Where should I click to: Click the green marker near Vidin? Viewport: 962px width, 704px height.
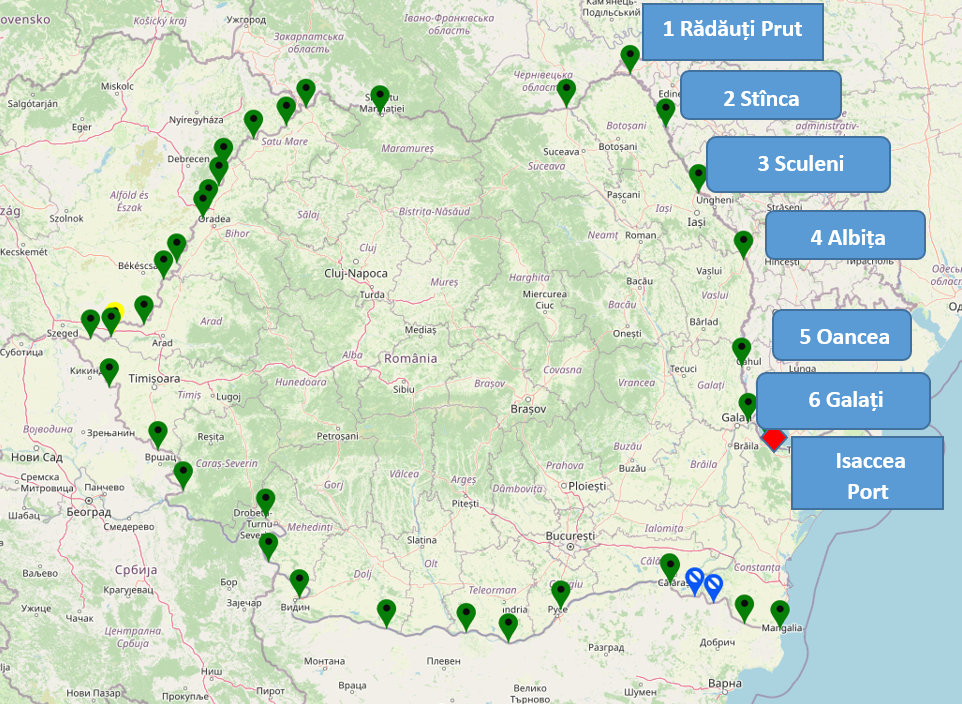pyautogui.click(x=299, y=581)
